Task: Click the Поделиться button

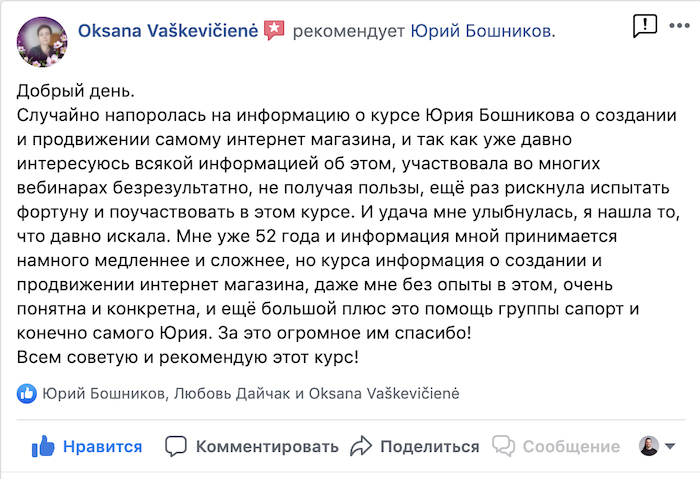Action: (x=415, y=446)
